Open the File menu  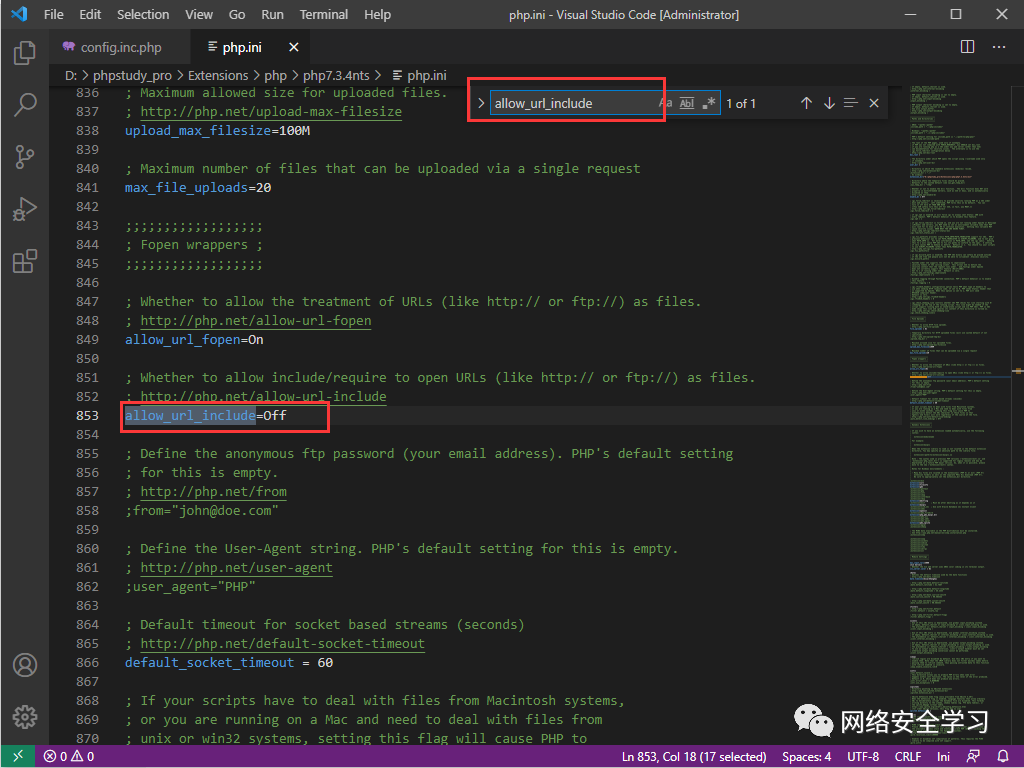pos(54,14)
